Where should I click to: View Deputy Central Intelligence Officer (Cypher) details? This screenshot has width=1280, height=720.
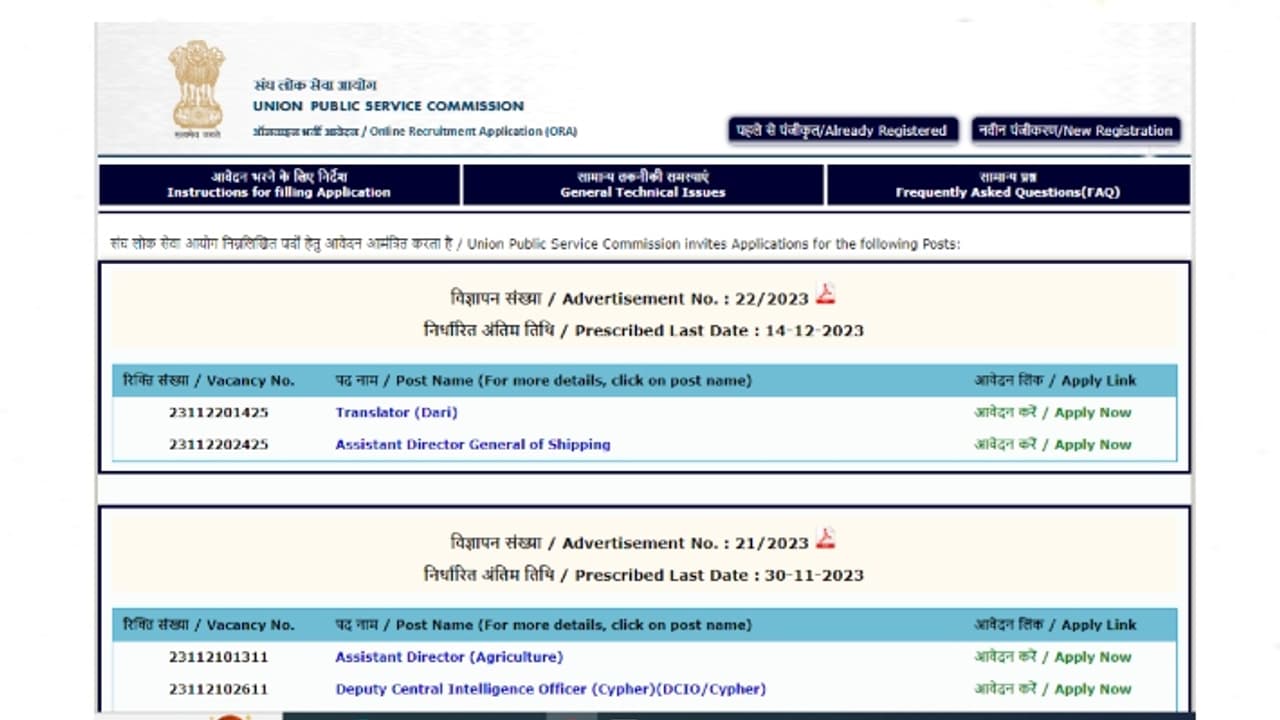pyautogui.click(x=550, y=689)
